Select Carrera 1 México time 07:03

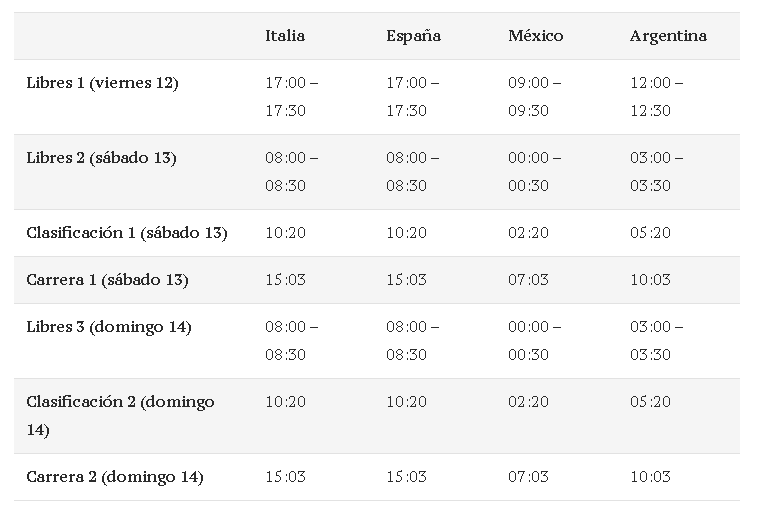pyautogui.click(x=528, y=280)
